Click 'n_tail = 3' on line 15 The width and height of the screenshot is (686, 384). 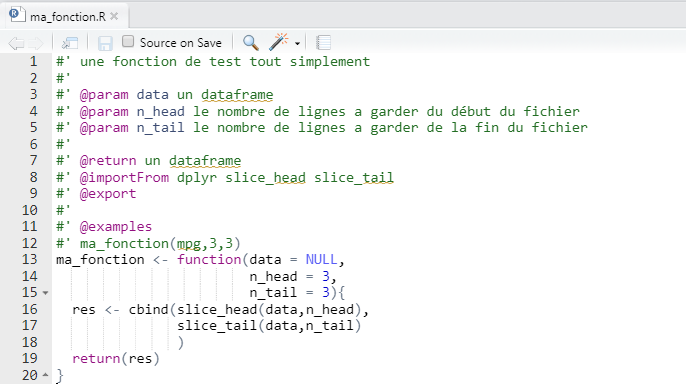tap(290, 292)
